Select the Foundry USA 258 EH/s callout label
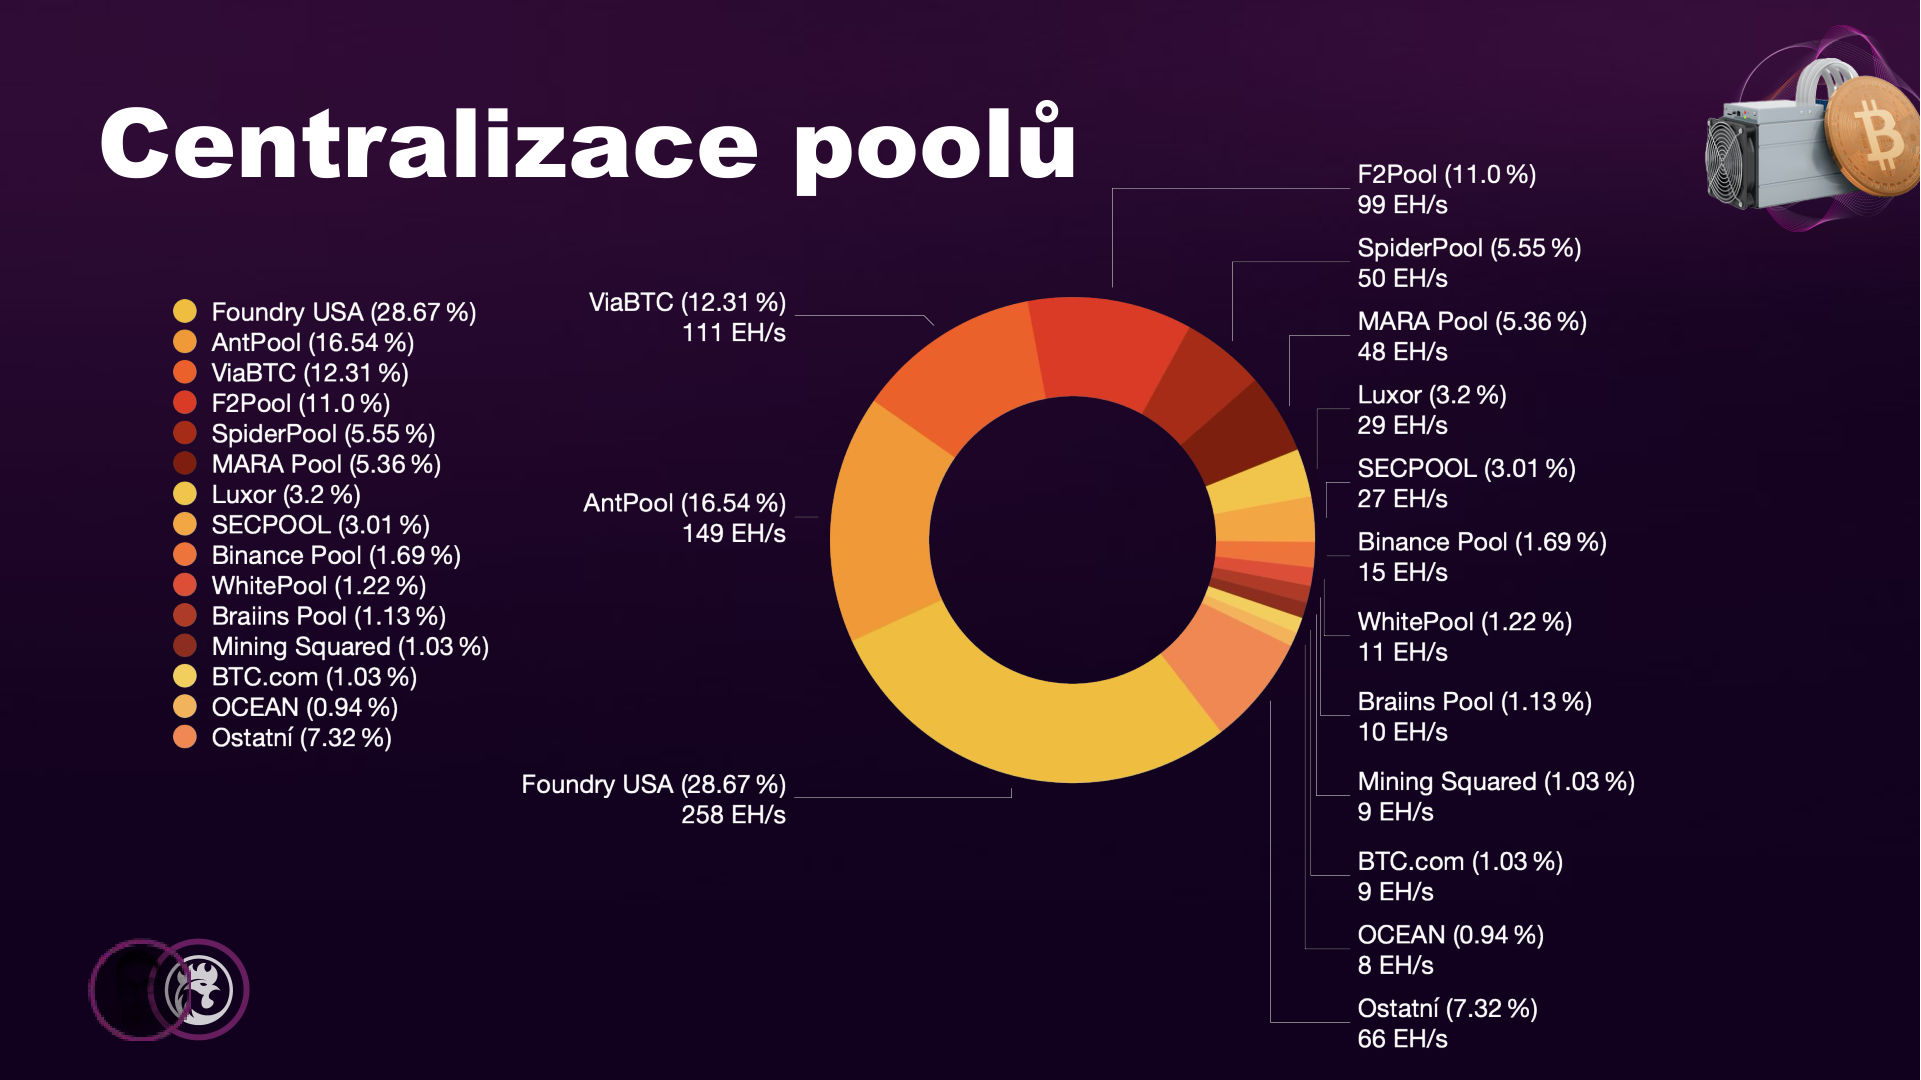The width and height of the screenshot is (1921, 1080). click(x=653, y=799)
